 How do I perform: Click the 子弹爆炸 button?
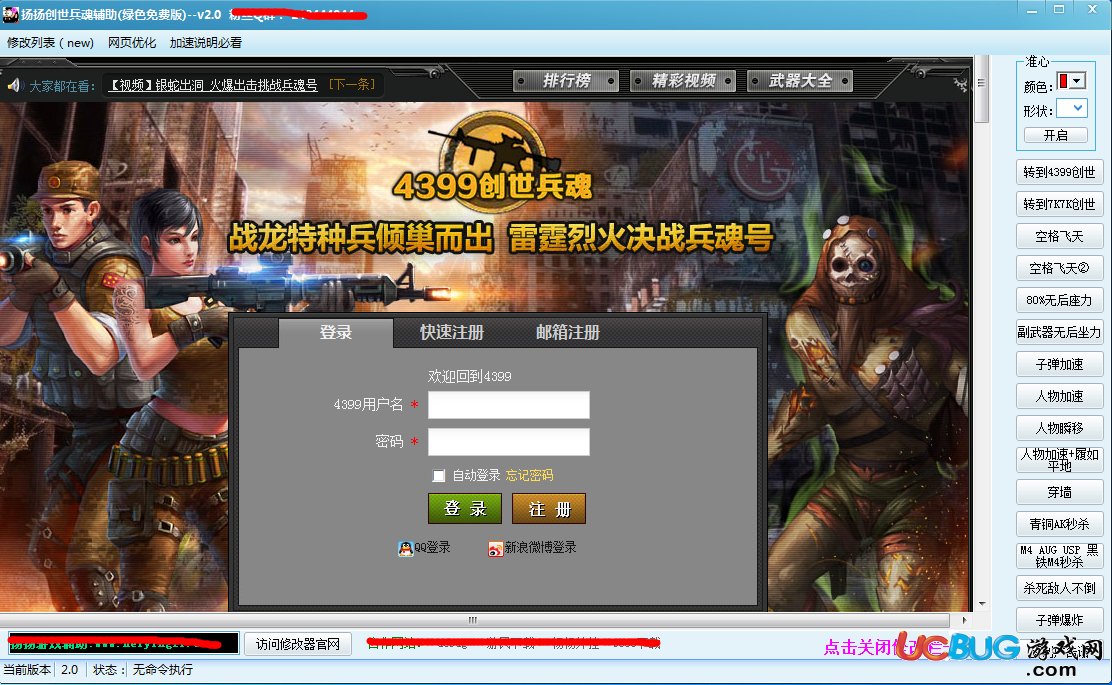[1060, 620]
